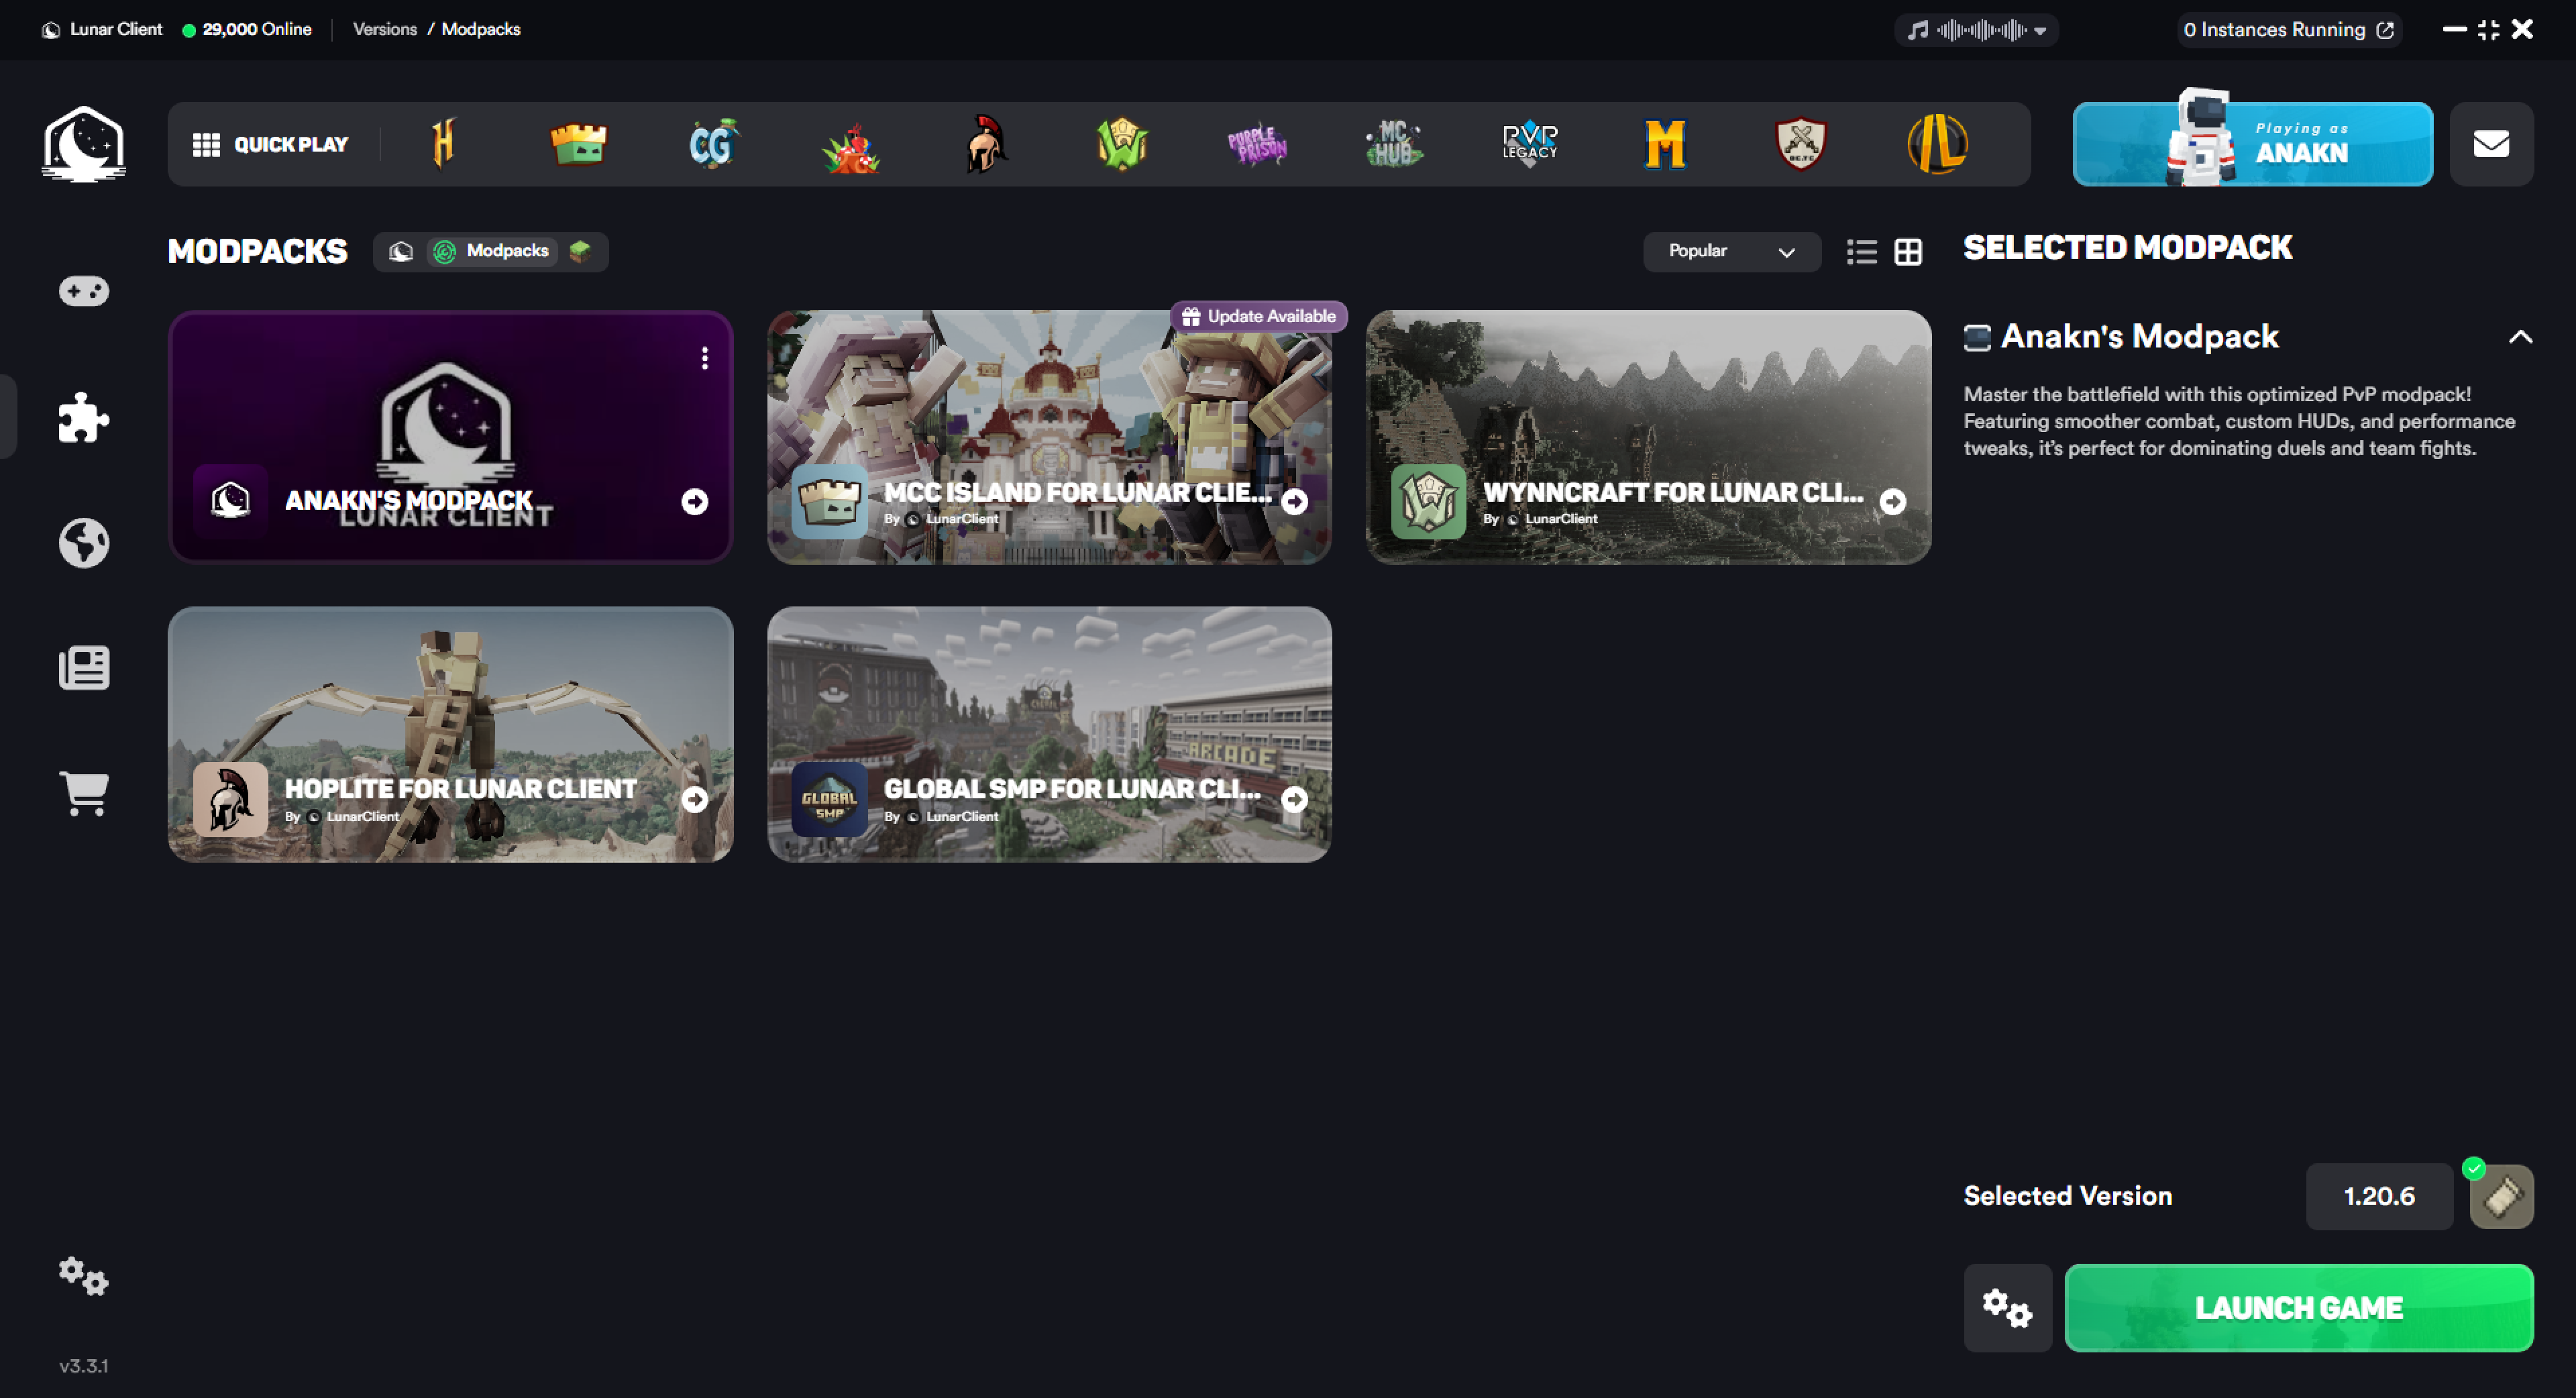The width and height of the screenshot is (2576, 1398).
Task: Expand the music player dropdown arrow
Action: pyautogui.click(x=2041, y=30)
